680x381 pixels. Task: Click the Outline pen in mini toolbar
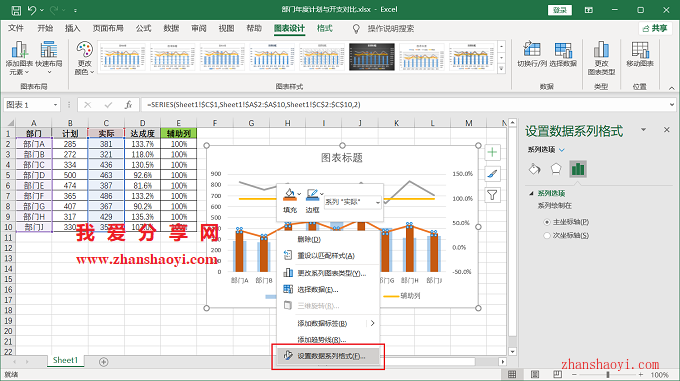(x=312, y=195)
